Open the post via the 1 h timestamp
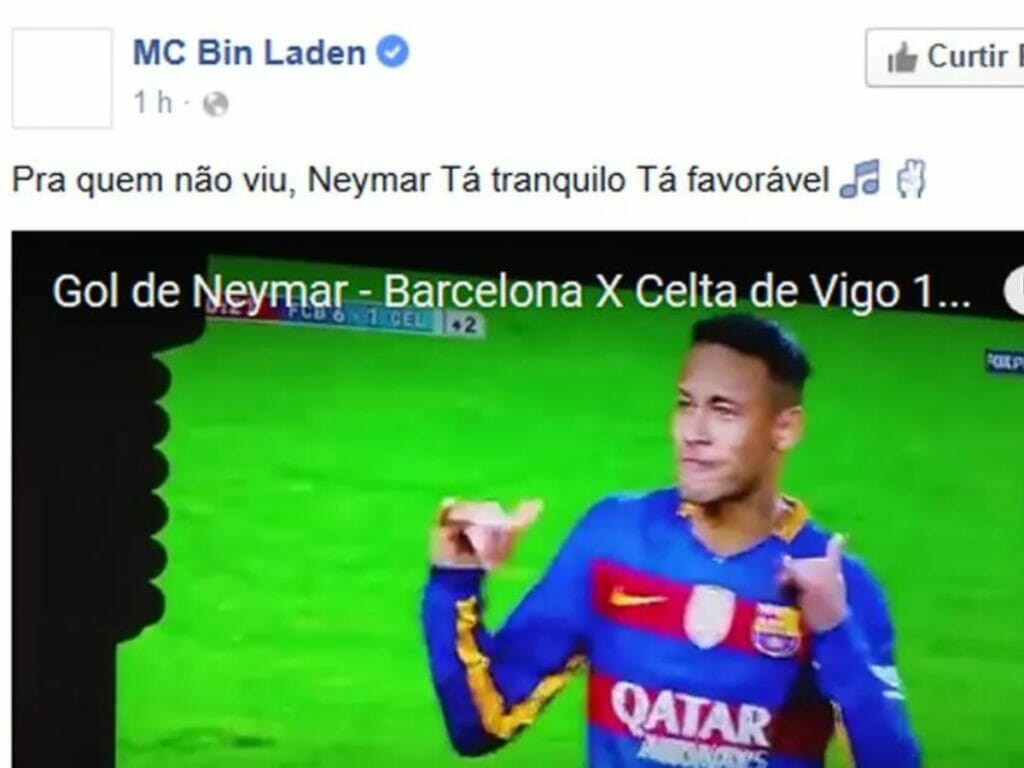The height and width of the screenshot is (768, 1024). pyautogui.click(x=153, y=103)
